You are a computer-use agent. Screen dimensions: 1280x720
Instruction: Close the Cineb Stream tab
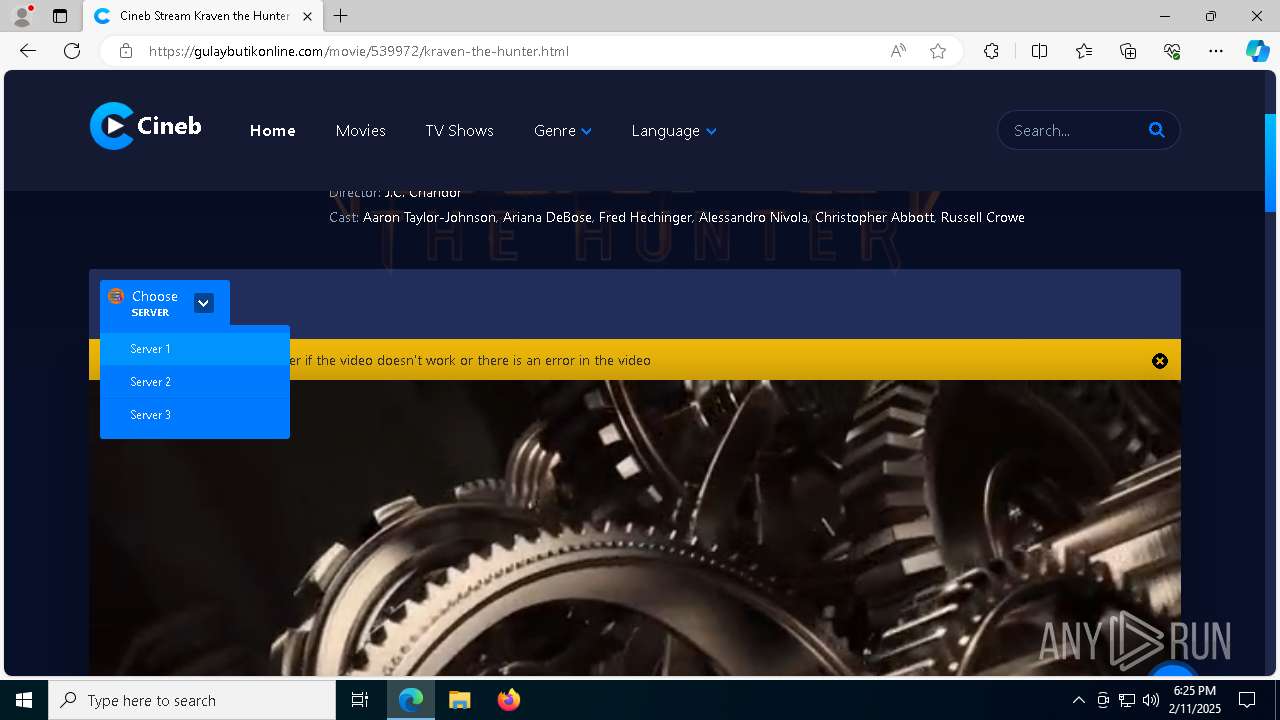pos(308,16)
